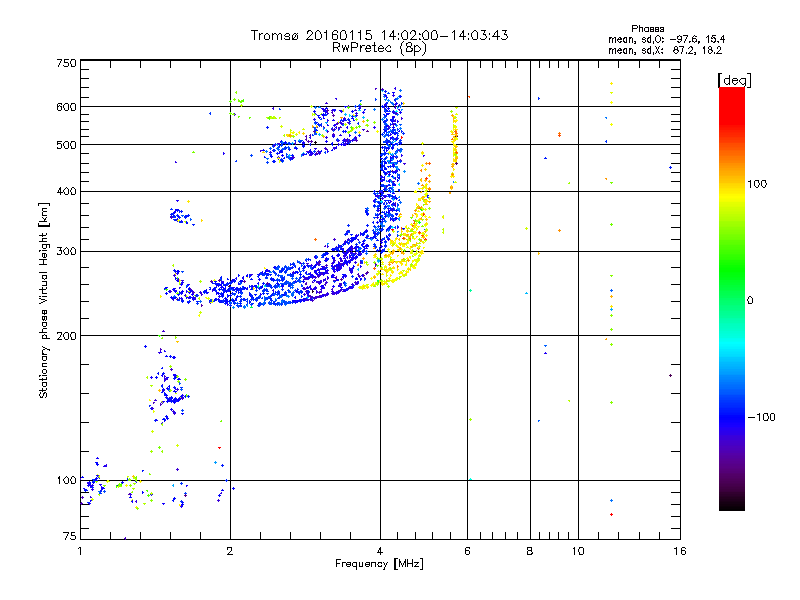This screenshot has width=800, height=600.
Task: Click the y-axis tick label "750"
Action: [66, 63]
